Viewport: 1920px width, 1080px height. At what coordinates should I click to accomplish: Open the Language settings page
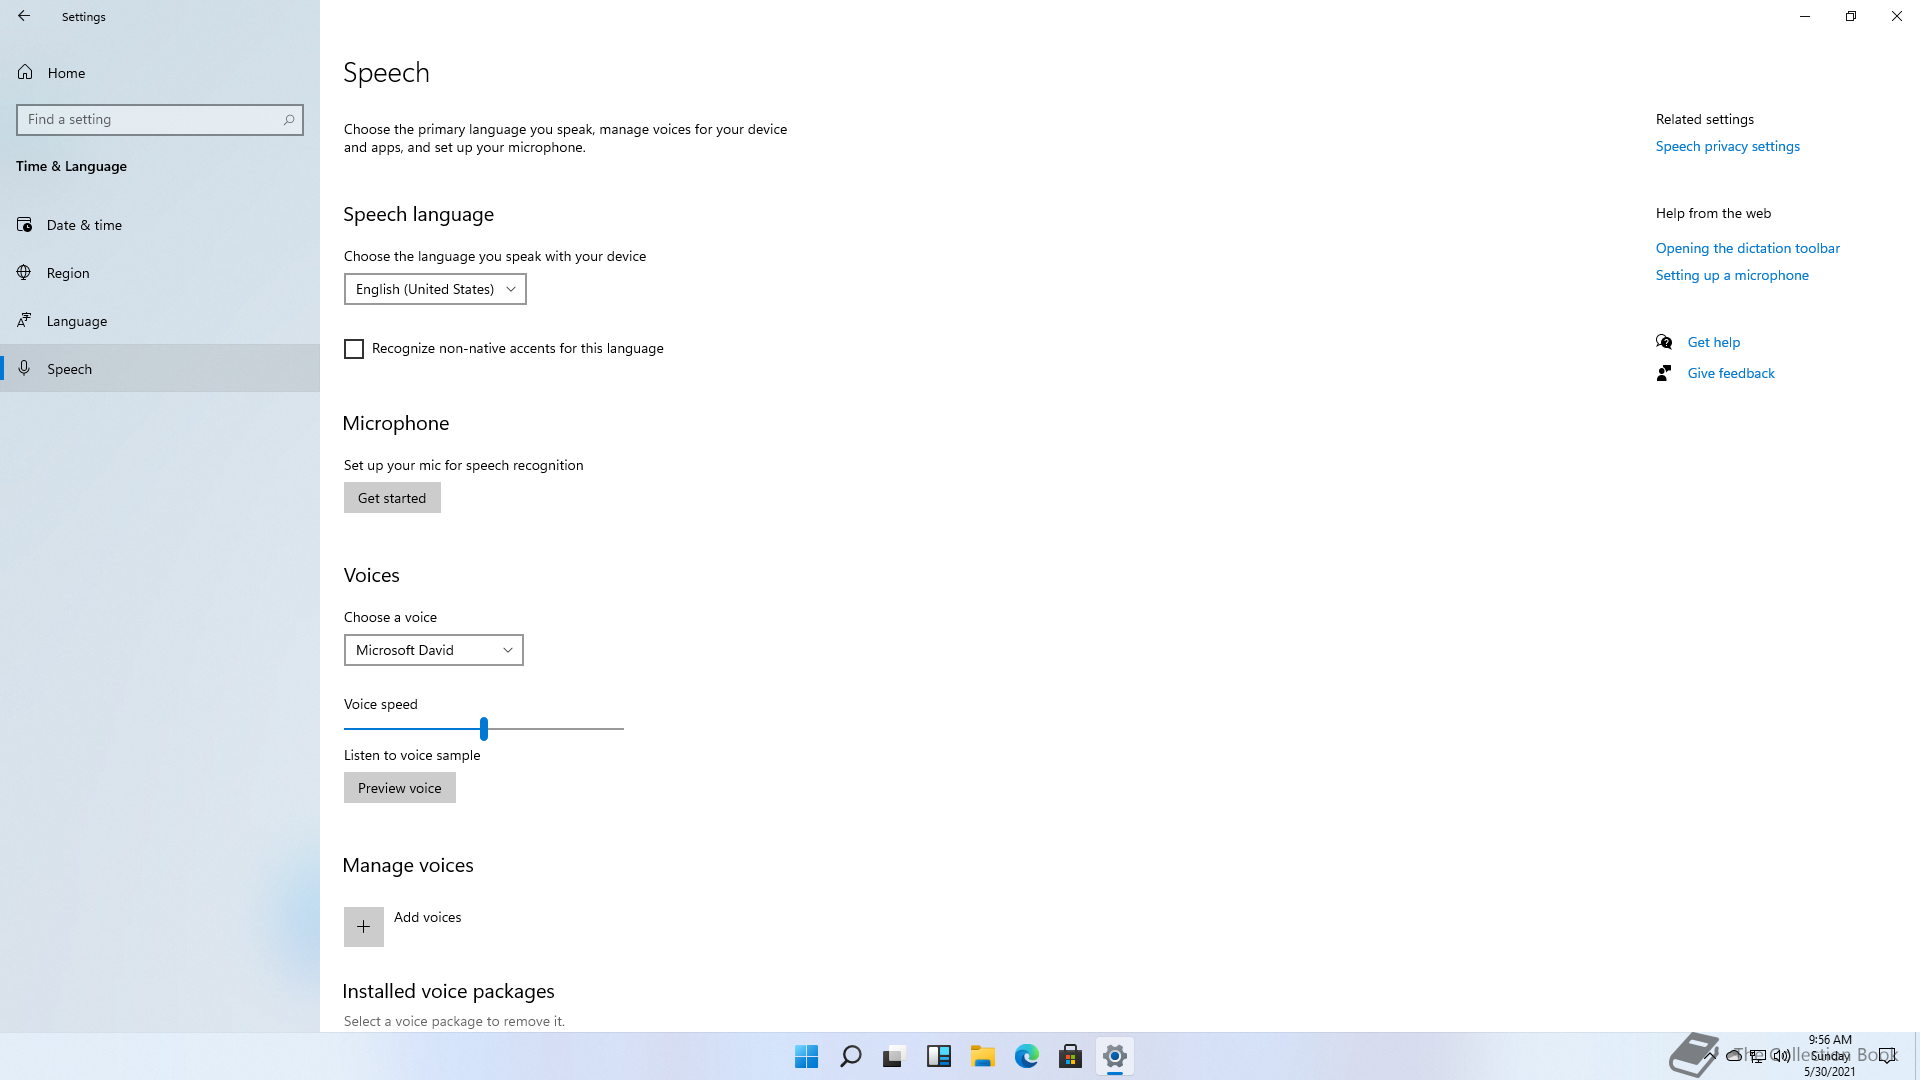(x=76, y=321)
